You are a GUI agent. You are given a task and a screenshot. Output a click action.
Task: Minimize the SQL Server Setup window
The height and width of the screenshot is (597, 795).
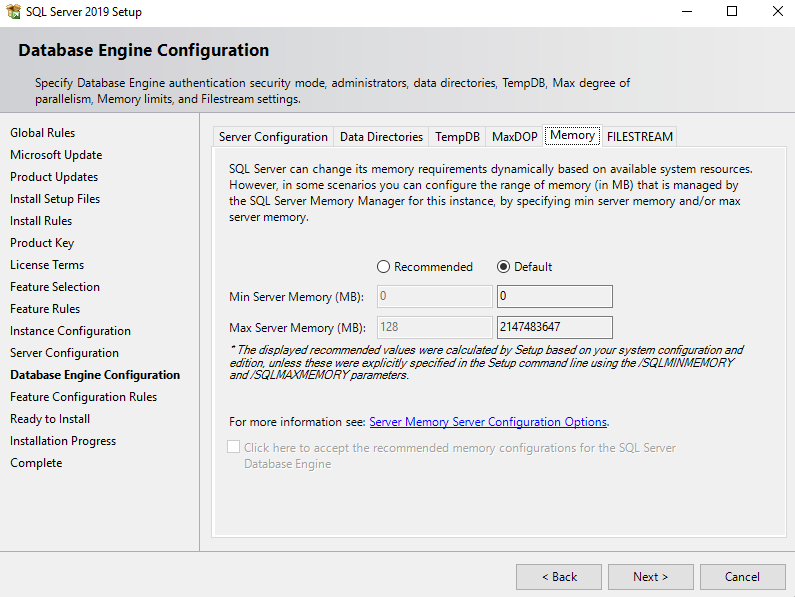[x=686, y=12]
